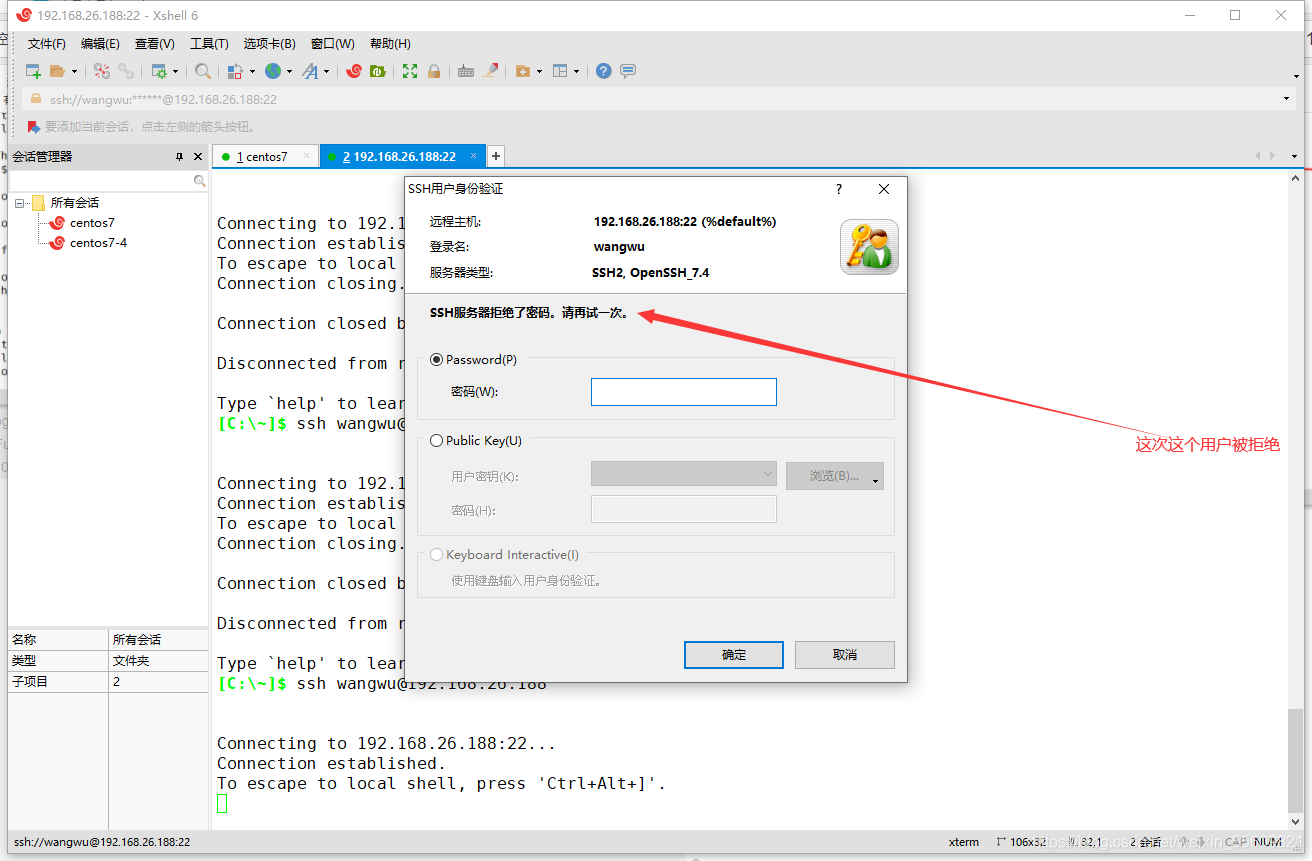
Task: Open the 帮助(H) menu
Action: pos(390,44)
